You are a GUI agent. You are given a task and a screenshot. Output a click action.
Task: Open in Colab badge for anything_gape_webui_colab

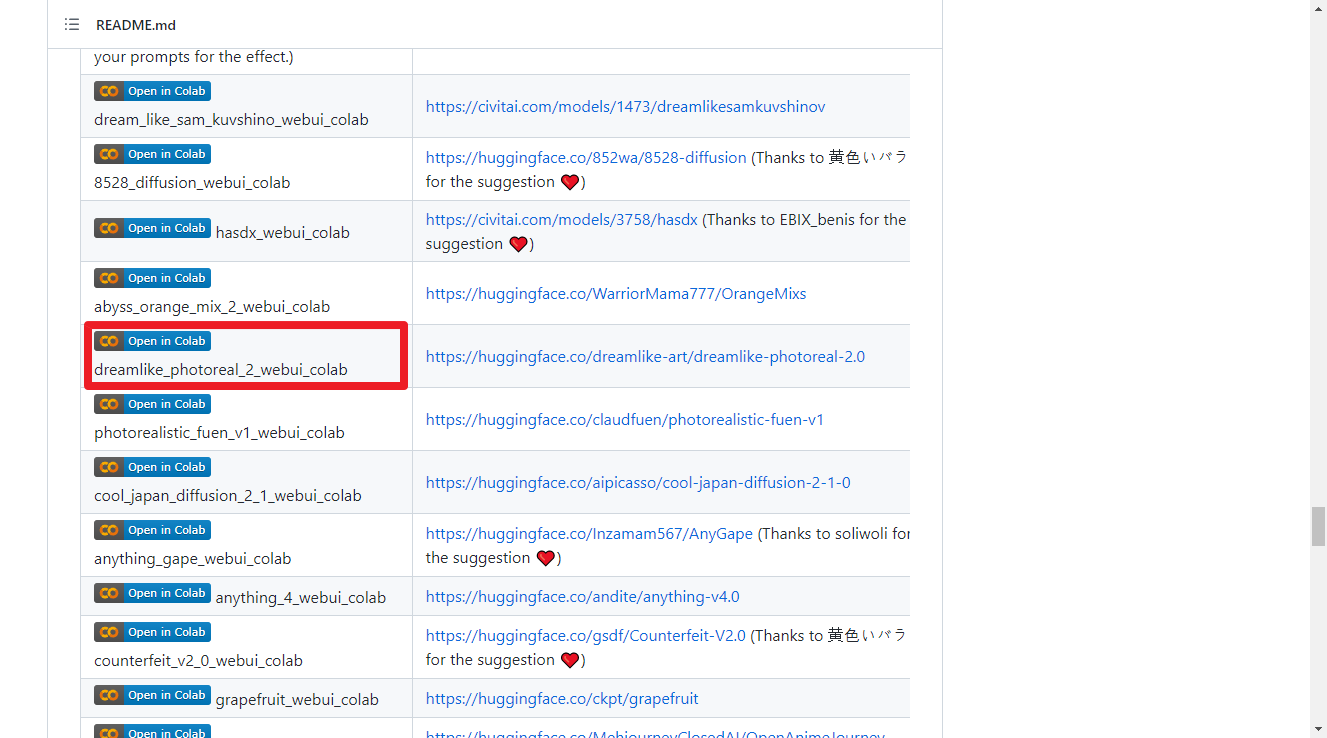(x=152, y=530)
